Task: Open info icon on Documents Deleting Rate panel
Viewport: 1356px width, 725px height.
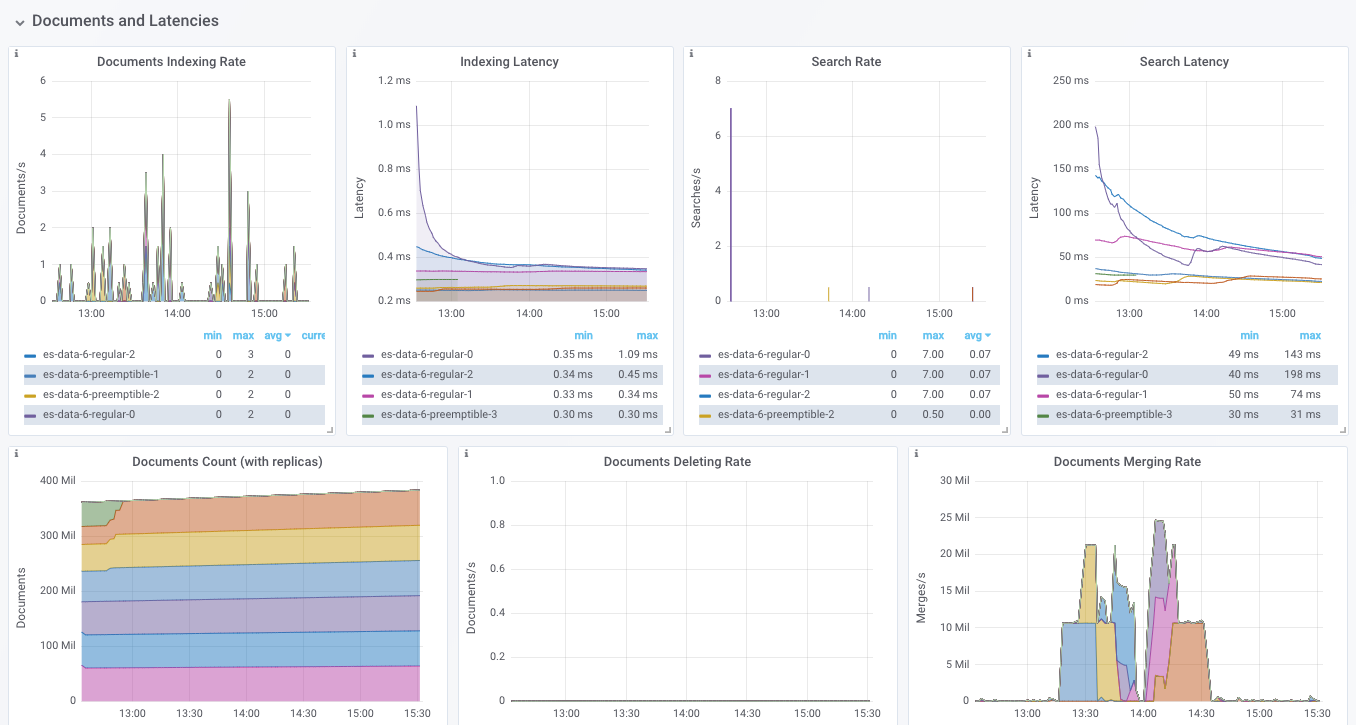Action: pos(466,453)
